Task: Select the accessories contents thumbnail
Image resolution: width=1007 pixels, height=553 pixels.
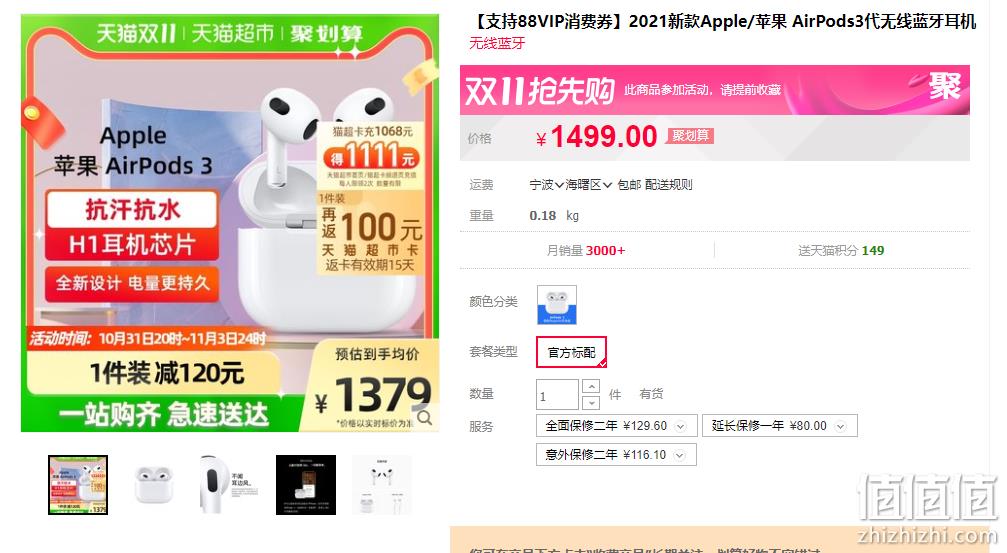Action: (381, 485)
